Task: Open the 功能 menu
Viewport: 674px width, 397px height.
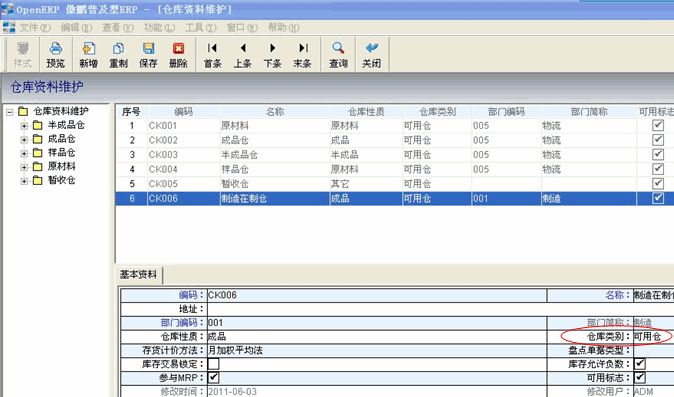Action: click(x=159, y=28)
